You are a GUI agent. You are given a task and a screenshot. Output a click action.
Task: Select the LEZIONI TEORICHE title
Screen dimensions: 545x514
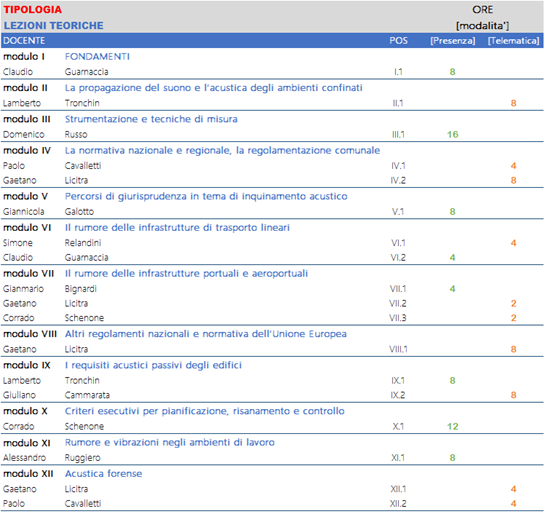(54, 26)
